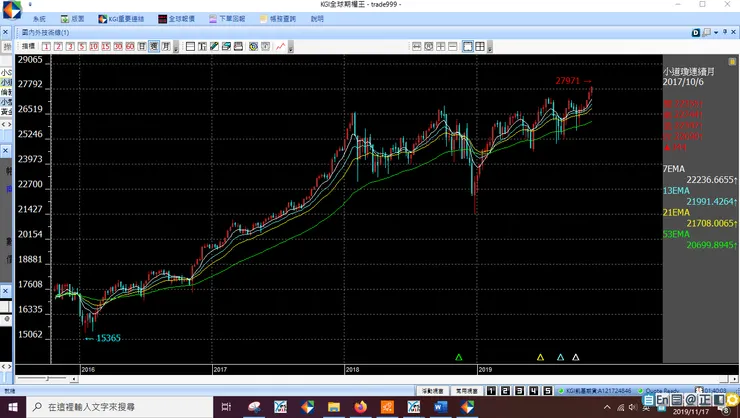Click the red line chart icon
740x418 pixels.
(281, 46)
